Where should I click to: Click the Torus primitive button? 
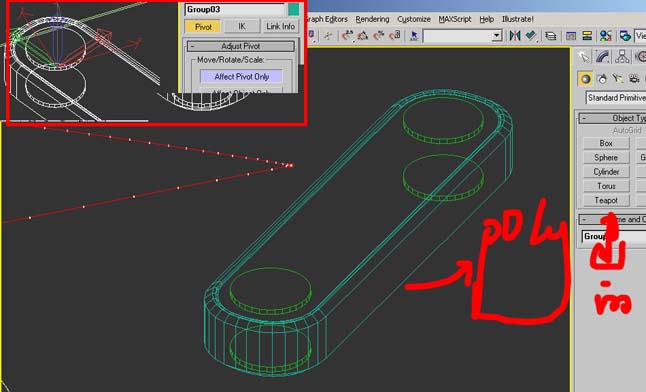click(x=606, y=186)
